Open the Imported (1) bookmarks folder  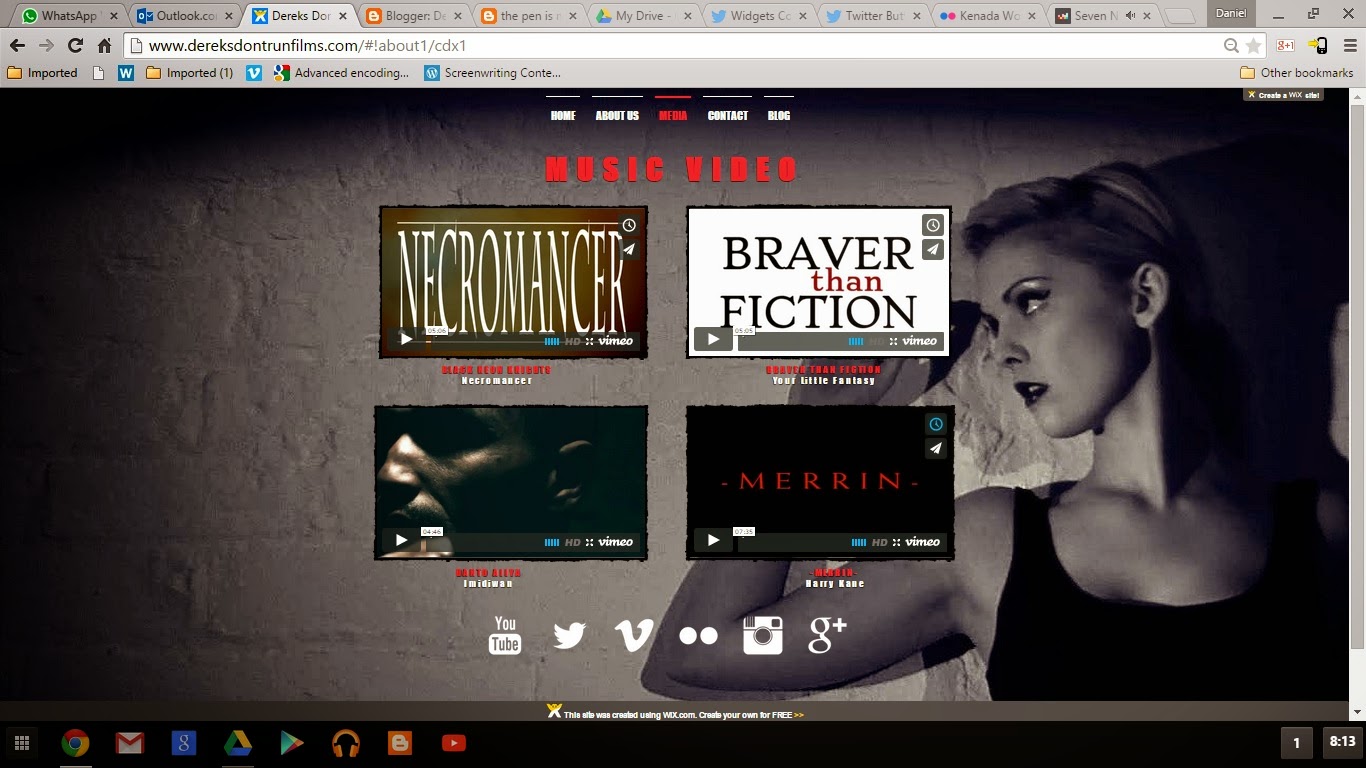190,73
